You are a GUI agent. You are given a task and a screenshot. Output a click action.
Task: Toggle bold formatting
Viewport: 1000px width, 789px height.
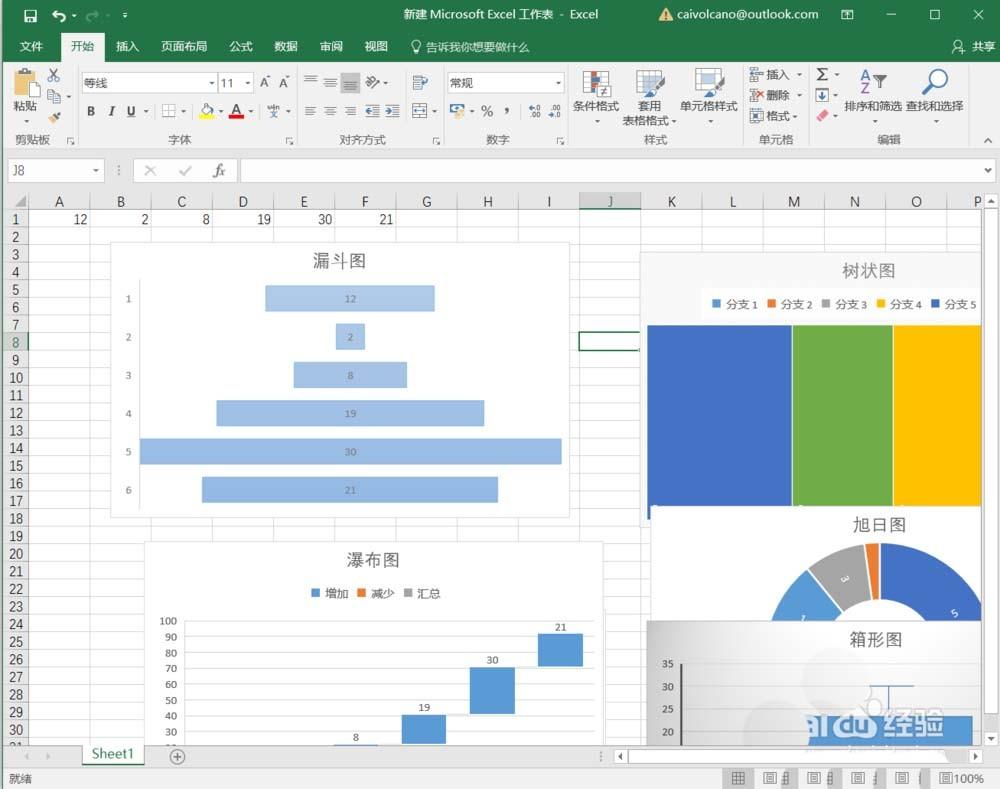[x=90, y=111]
